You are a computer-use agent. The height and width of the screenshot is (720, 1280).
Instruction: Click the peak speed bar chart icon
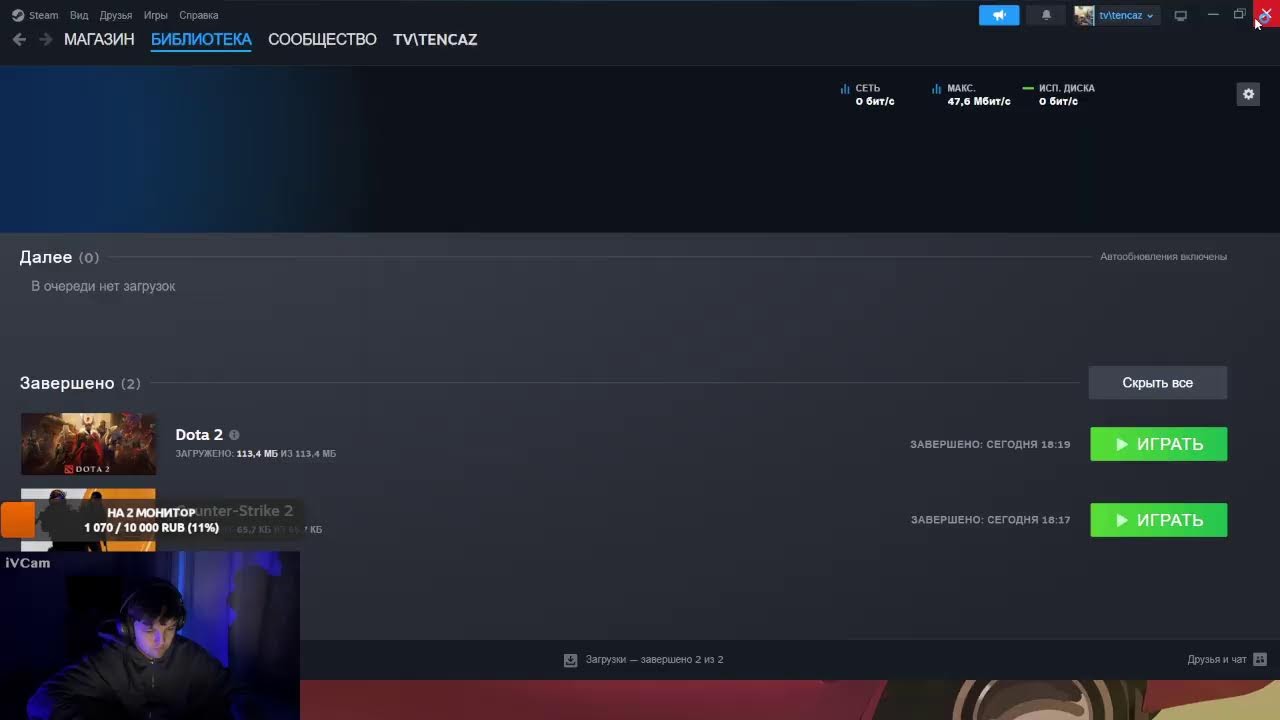pyautogui.click(x=937, y=89)
